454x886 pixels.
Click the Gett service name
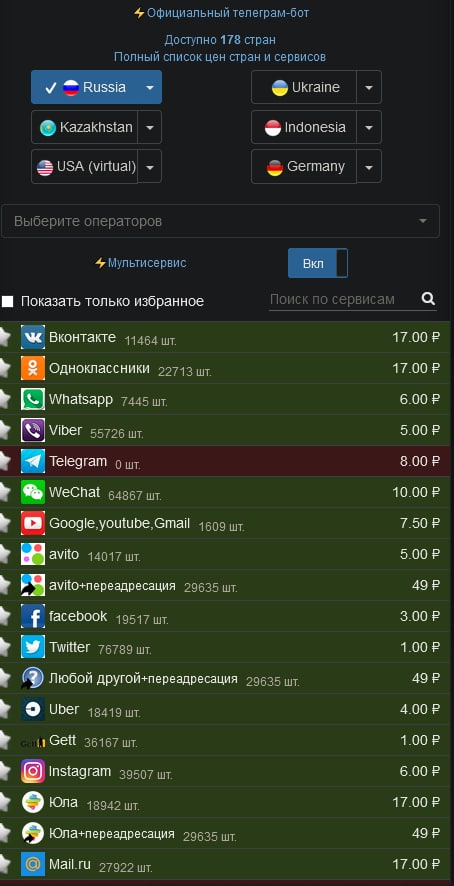point(63,740)
